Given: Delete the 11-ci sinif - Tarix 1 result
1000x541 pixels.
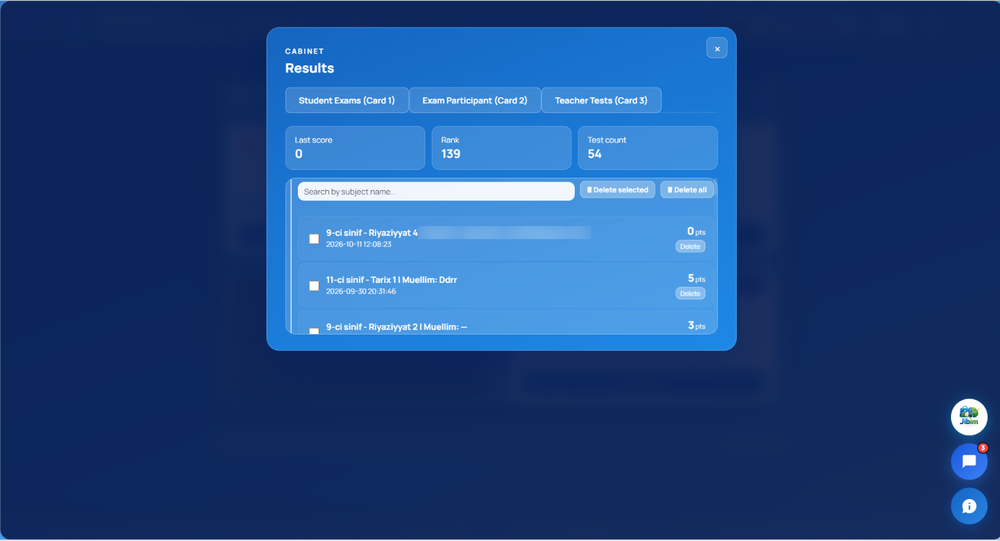Looking at the screenshot, I should (x=690, y=293).
